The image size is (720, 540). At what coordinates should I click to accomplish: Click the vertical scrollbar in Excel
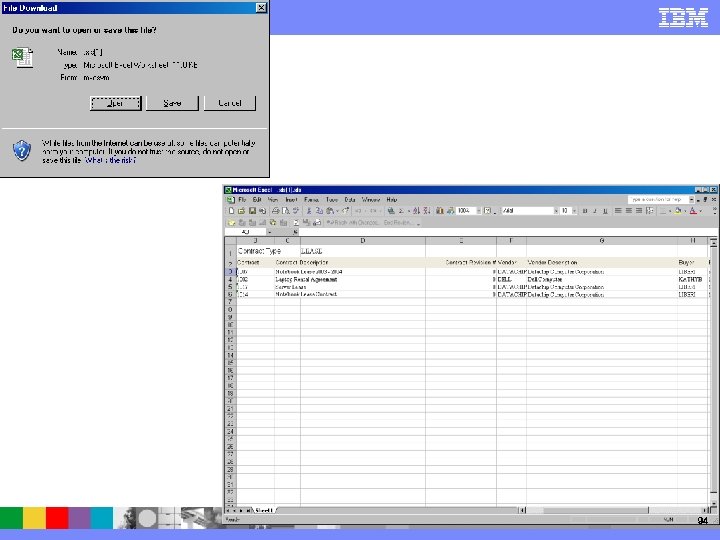[x=713, y=372]
